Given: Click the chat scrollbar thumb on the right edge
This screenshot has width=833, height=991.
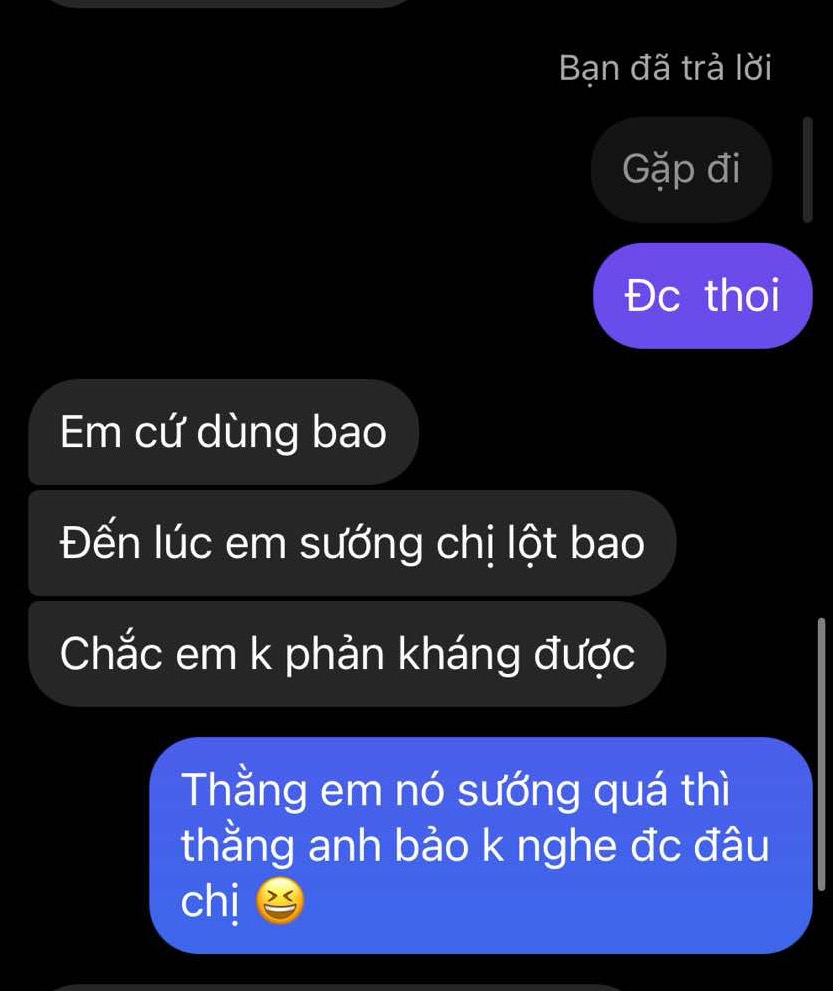Looking at the screenshot, I should pos(821,754).
